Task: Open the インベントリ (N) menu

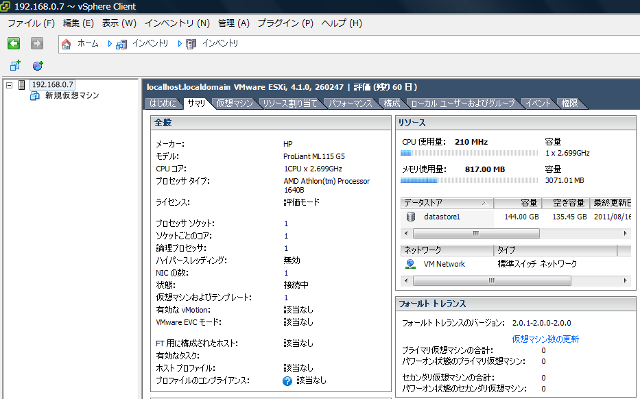Action: point(177,23)
